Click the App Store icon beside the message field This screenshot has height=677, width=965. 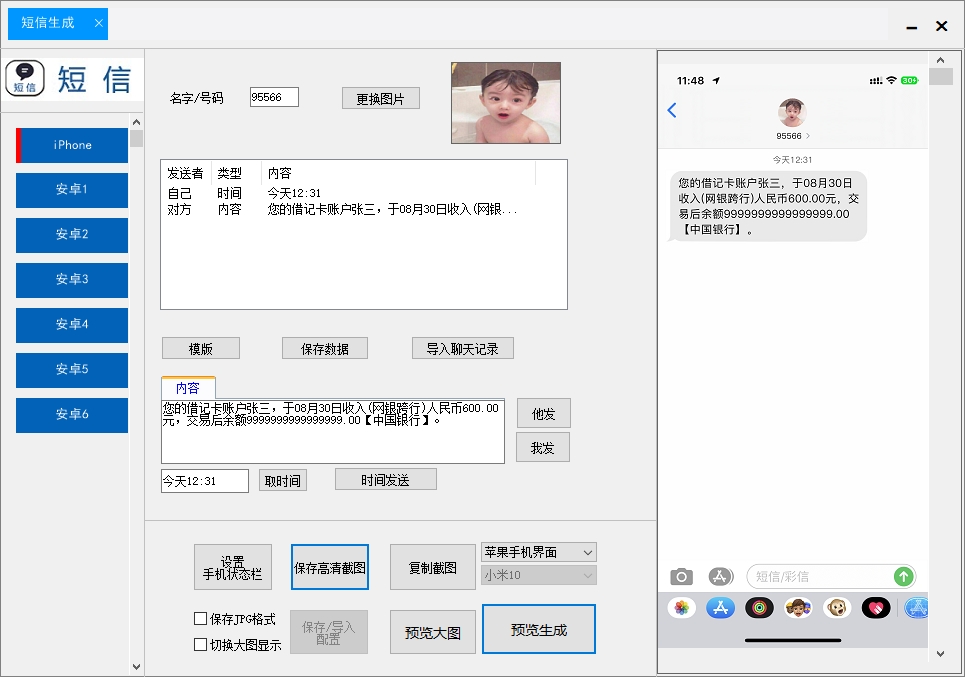click(718, 577)
